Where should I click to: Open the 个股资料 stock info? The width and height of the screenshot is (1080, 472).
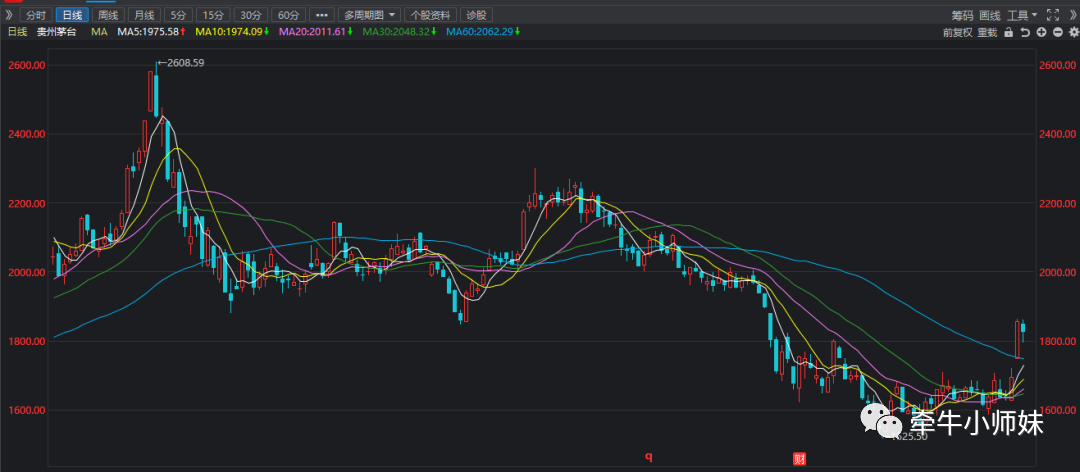coord(429,15)
